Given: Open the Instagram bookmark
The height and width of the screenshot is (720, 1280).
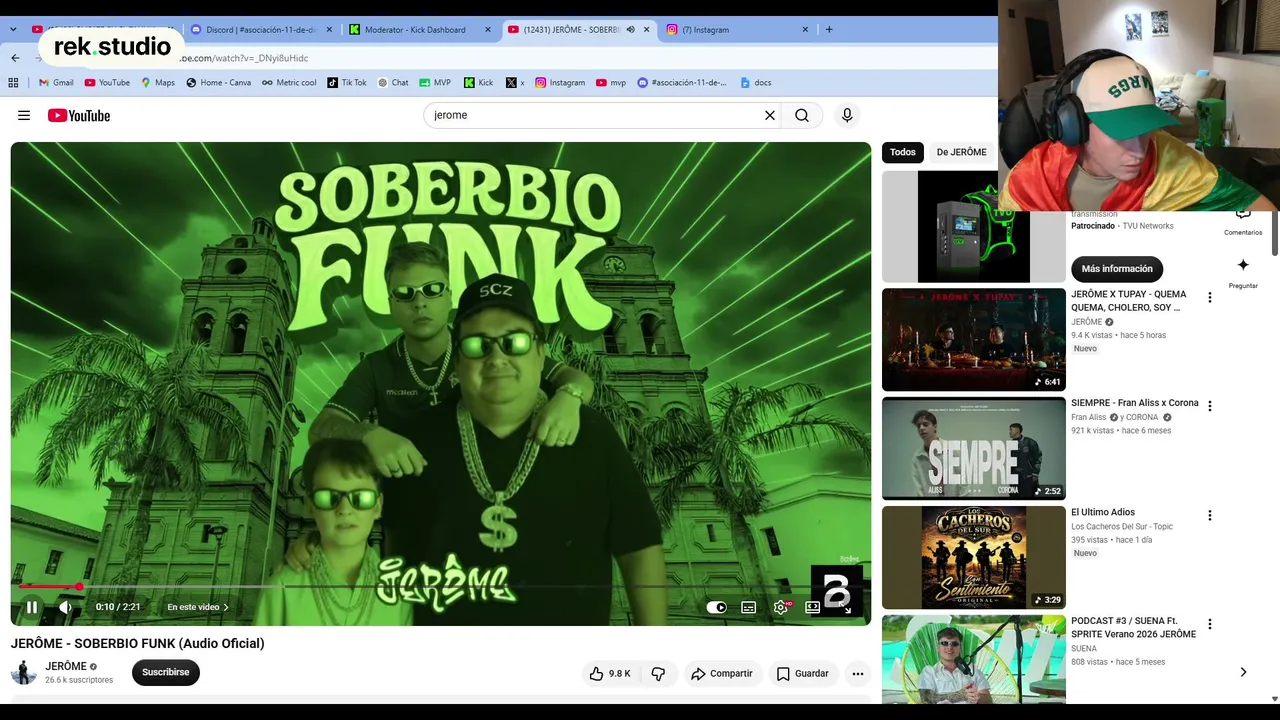Looking at the screenshot, I should [x=560, y=83].
